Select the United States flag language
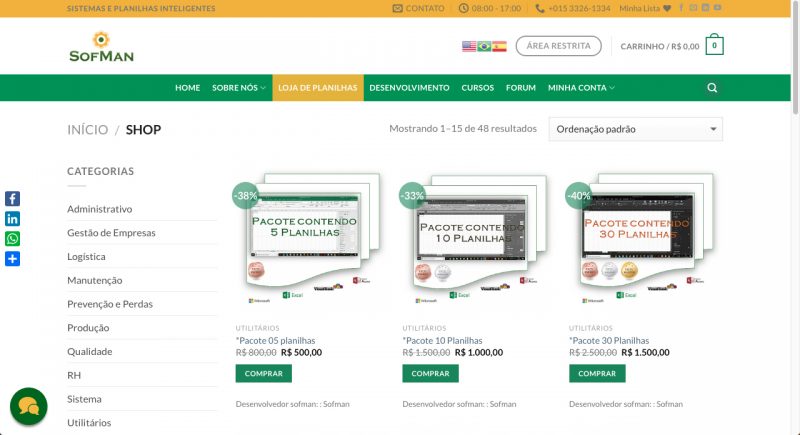Screen dimensions: 800x435 pyautogui.click(x=469, y=46)
